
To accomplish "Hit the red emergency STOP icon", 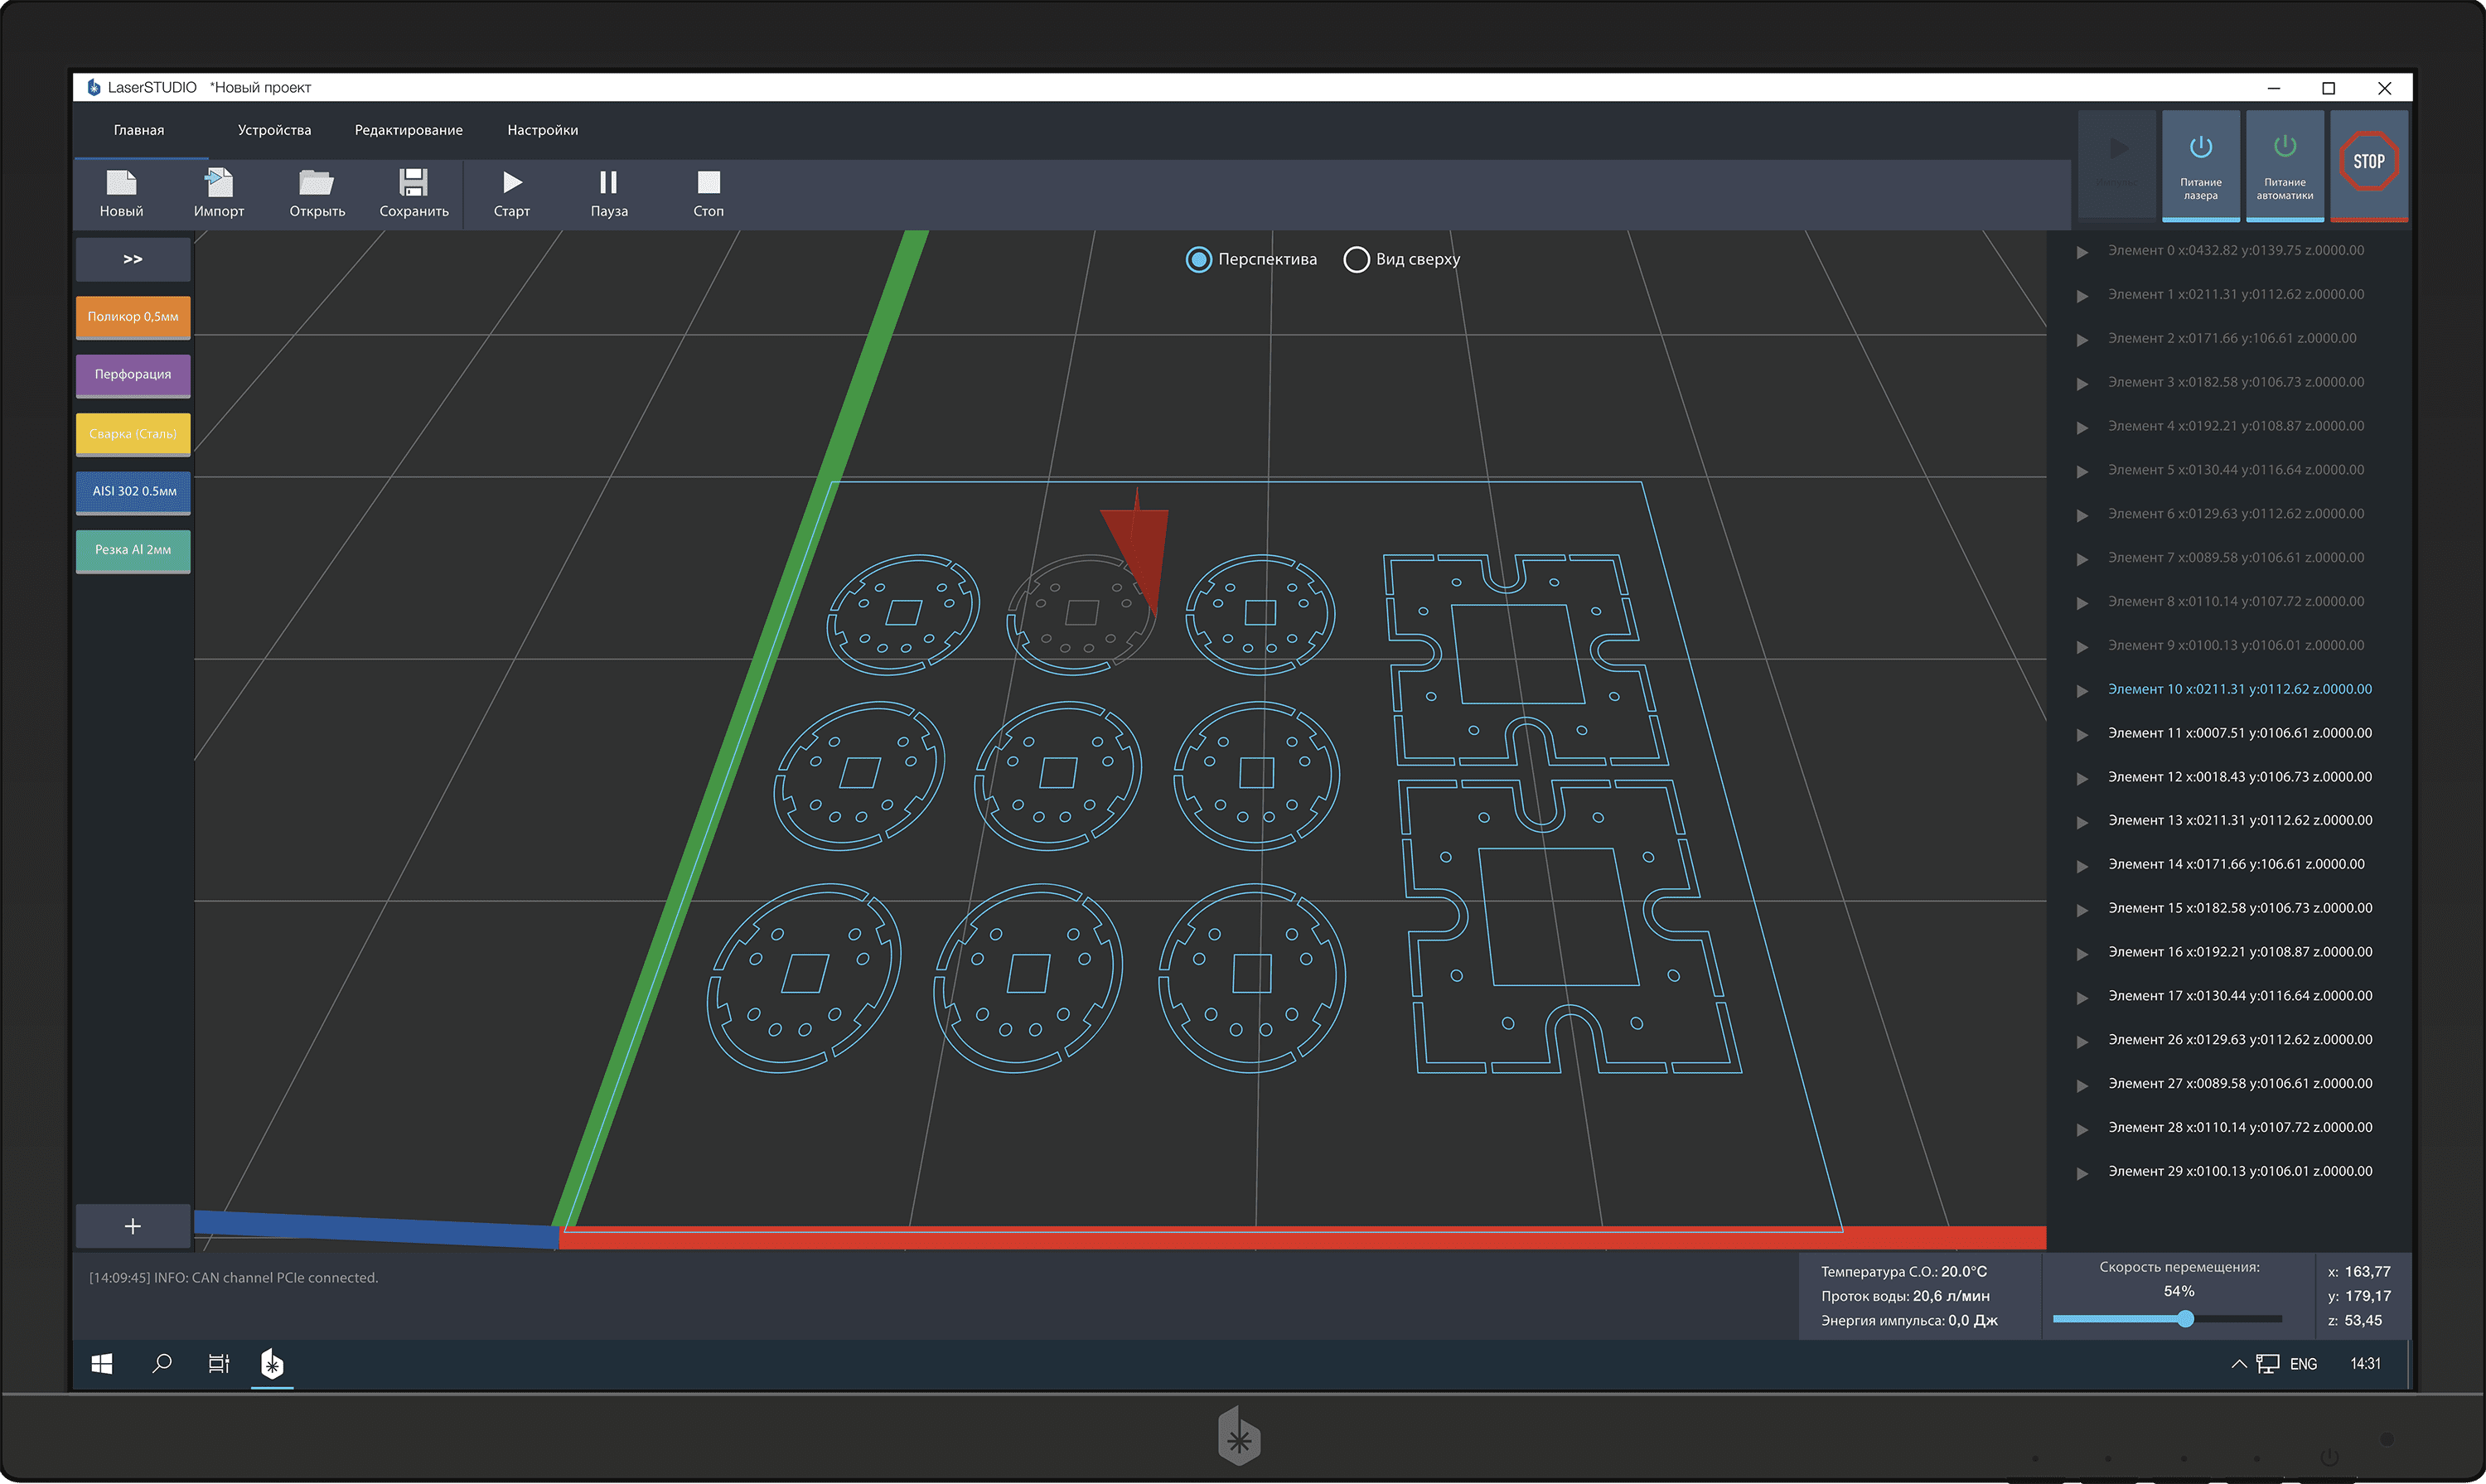I will click(2368, 161).
